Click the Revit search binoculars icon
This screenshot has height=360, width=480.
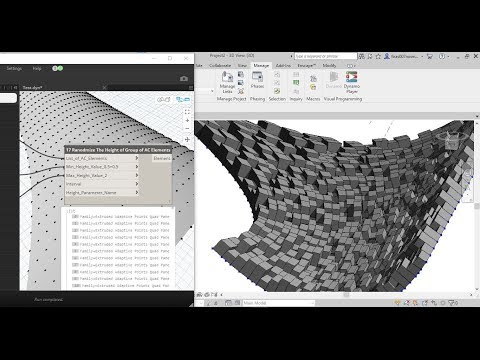(362, 56)
